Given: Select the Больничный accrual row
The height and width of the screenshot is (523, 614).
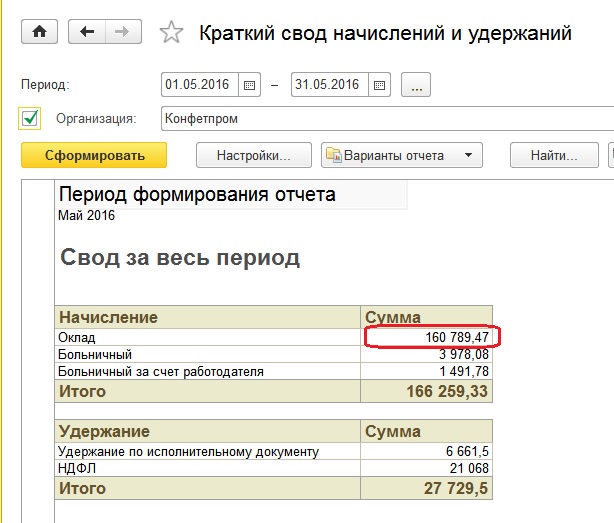Looking at the screenshot, I should click(274, 354).
